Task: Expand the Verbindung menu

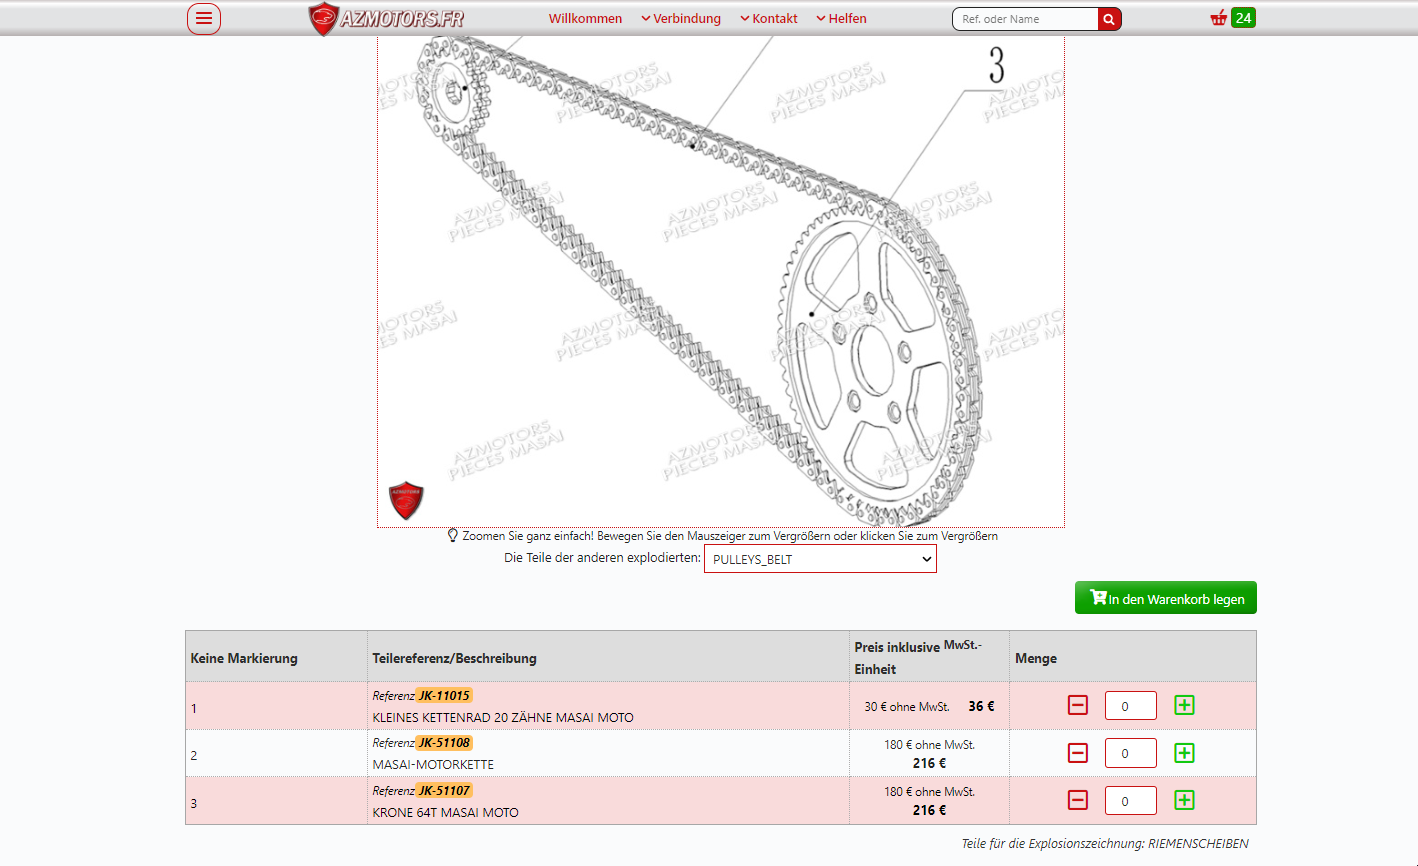Action: [x=681, y=19]
